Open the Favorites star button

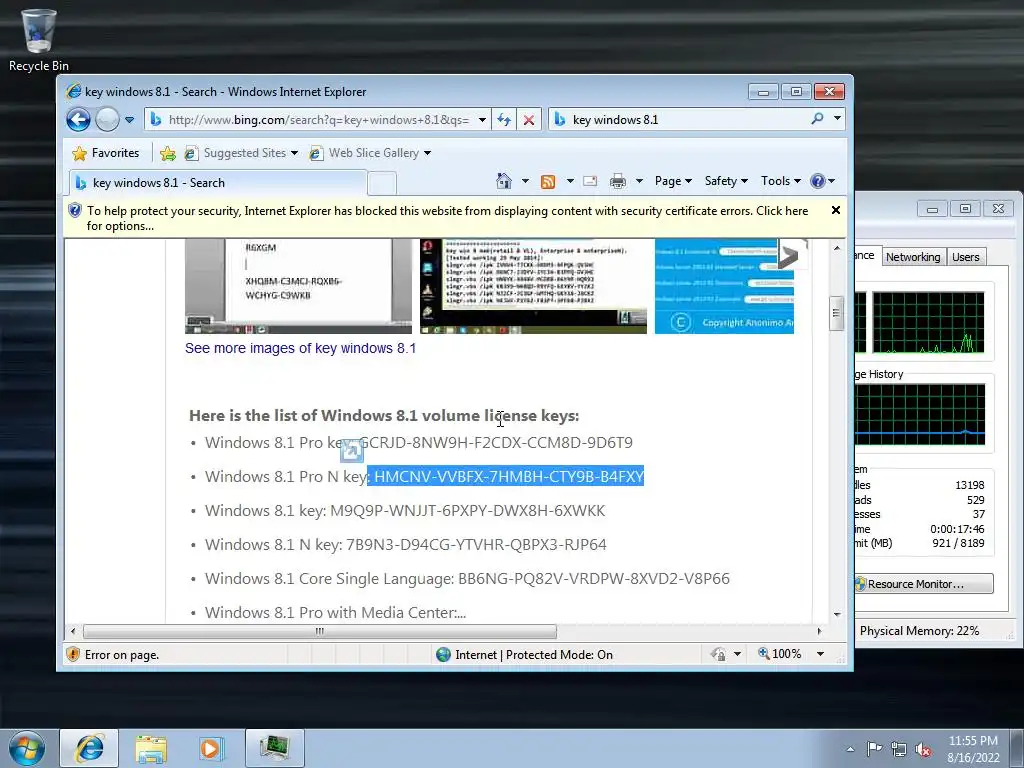[x=105, y=153]
